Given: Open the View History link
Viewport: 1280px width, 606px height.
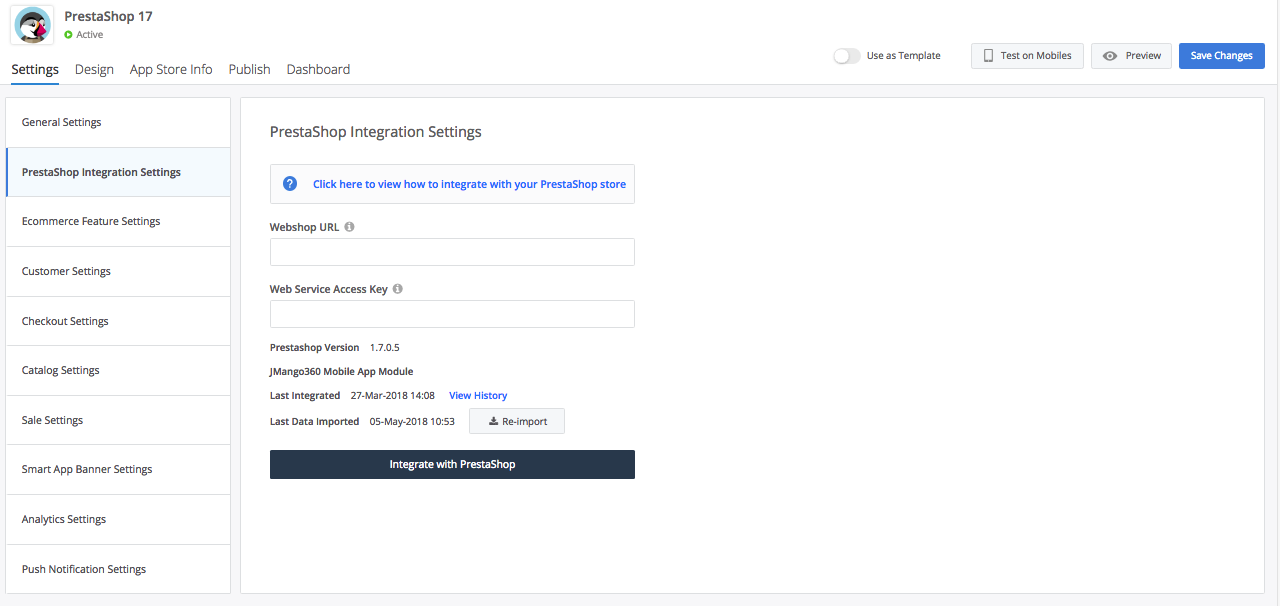Looking at the screenshot, I should (478, 396).
